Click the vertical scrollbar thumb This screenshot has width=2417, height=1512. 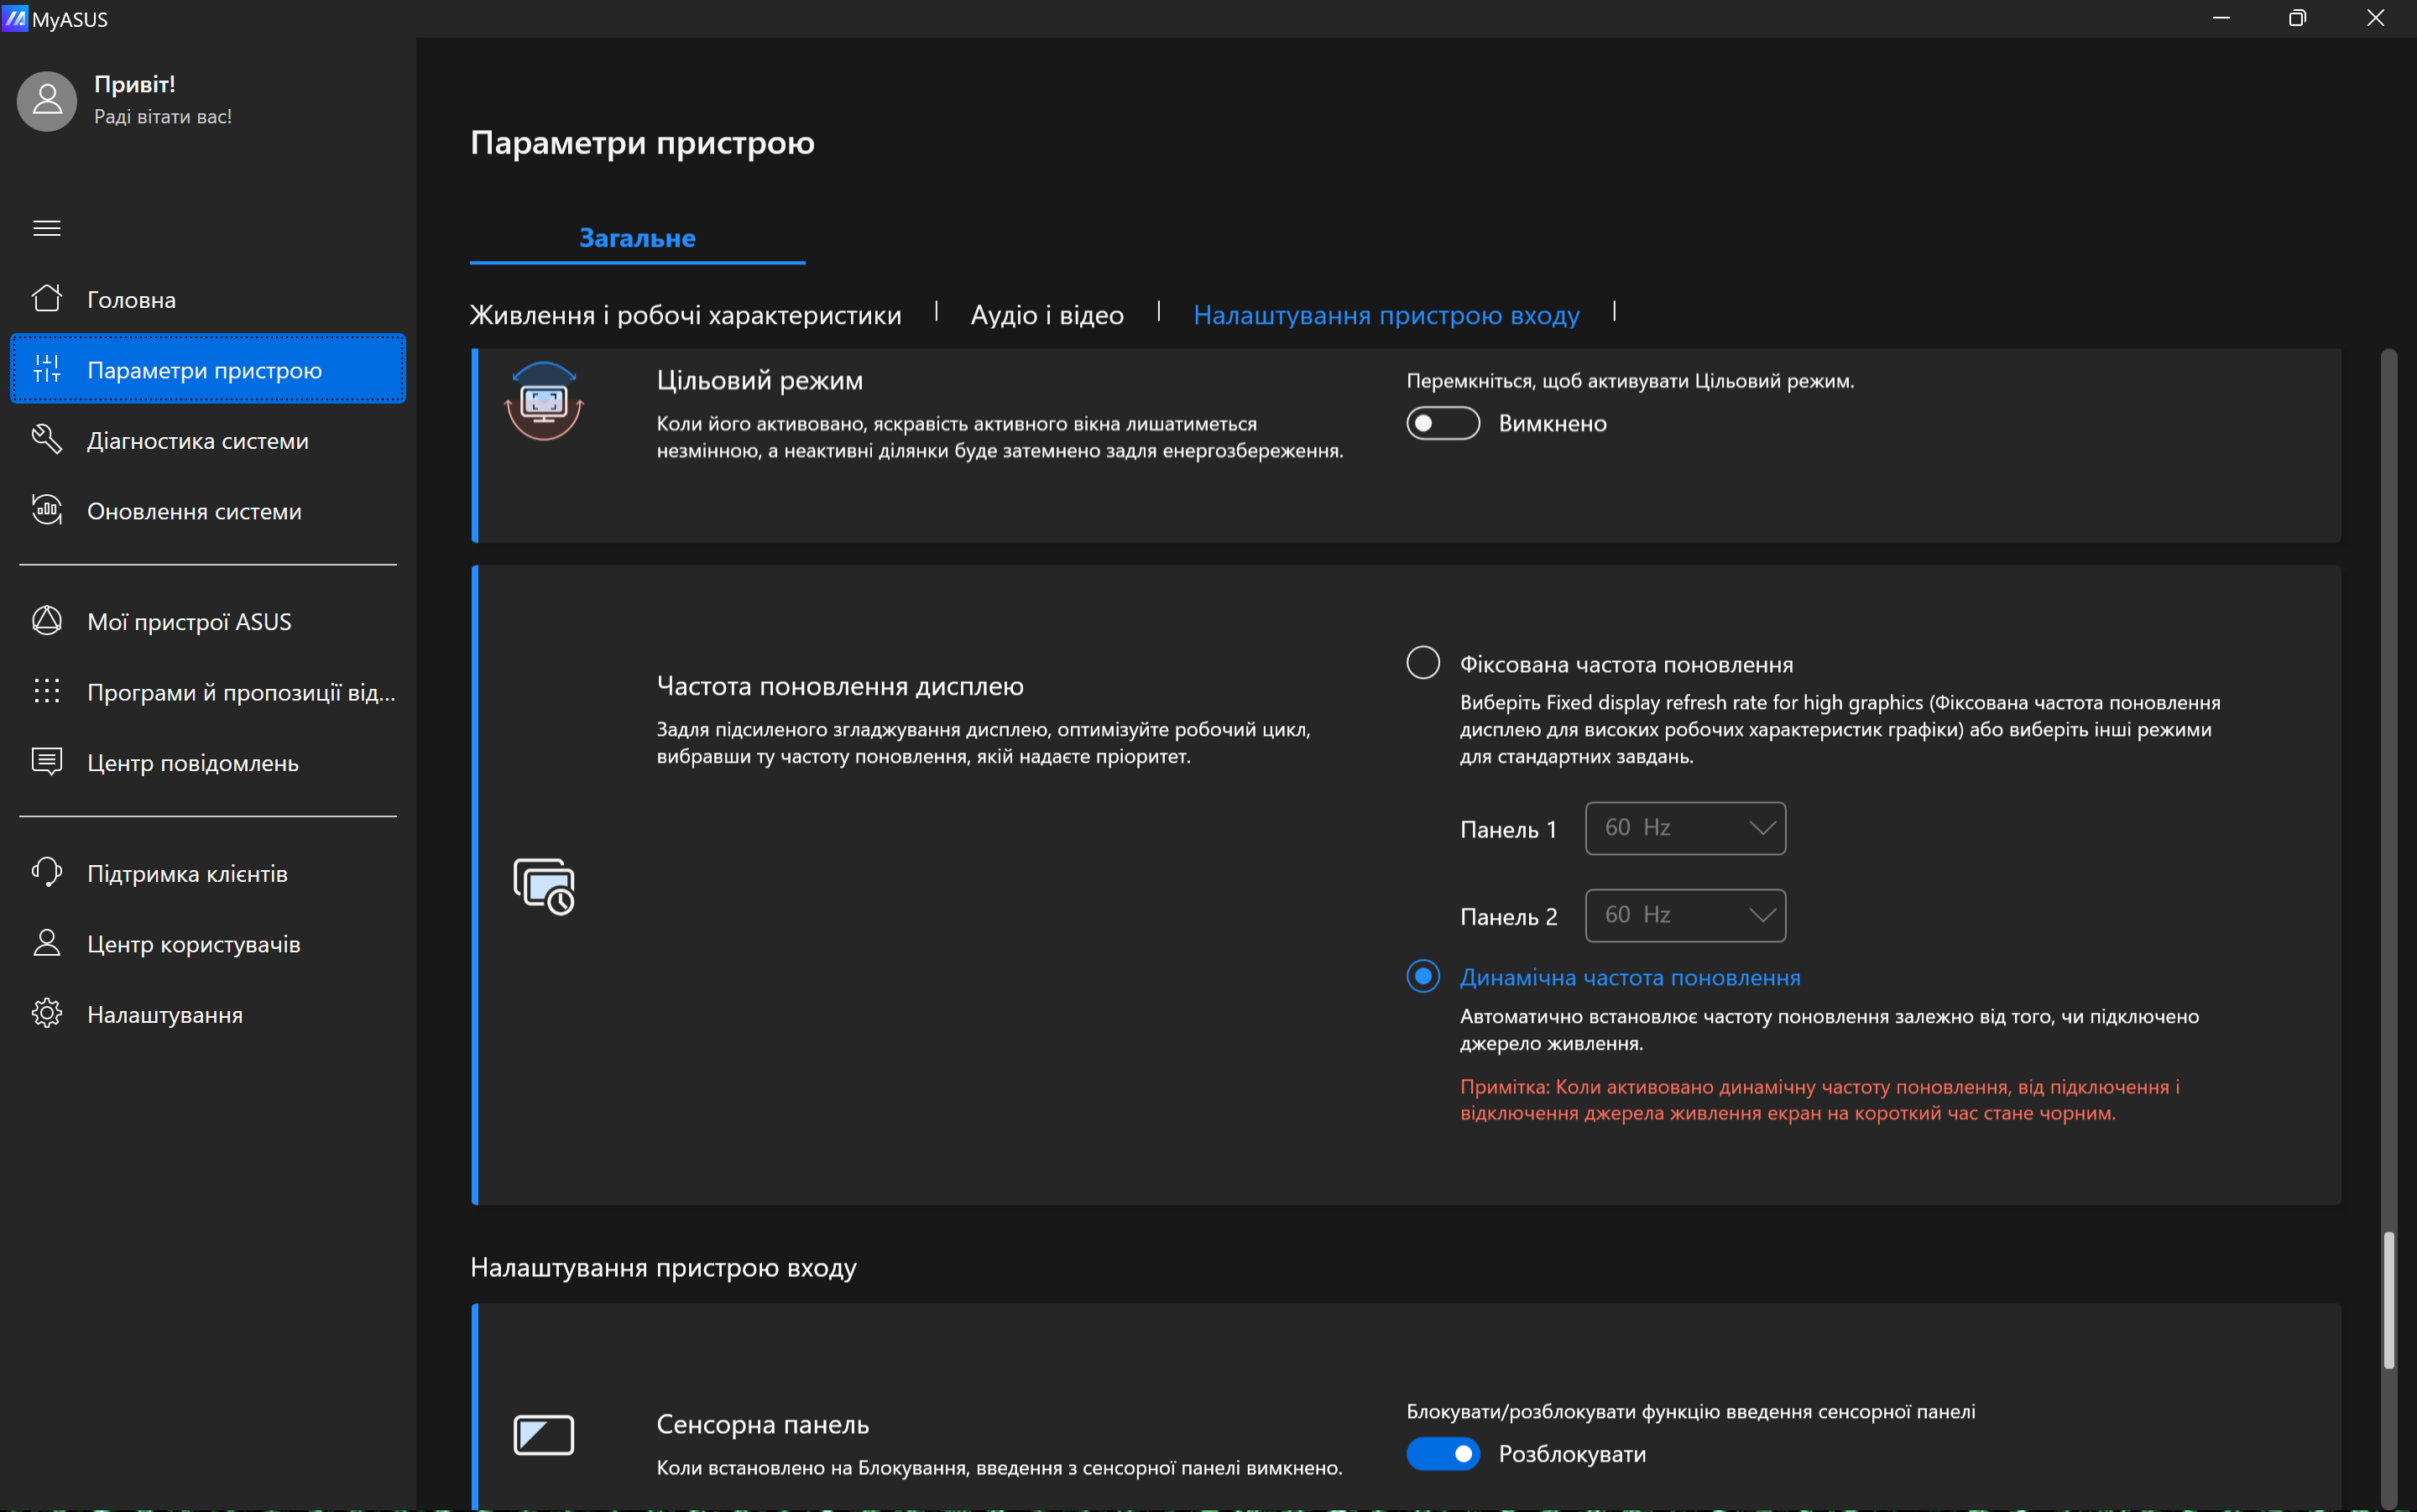pyautogui.click(x=2388, y=1298)
